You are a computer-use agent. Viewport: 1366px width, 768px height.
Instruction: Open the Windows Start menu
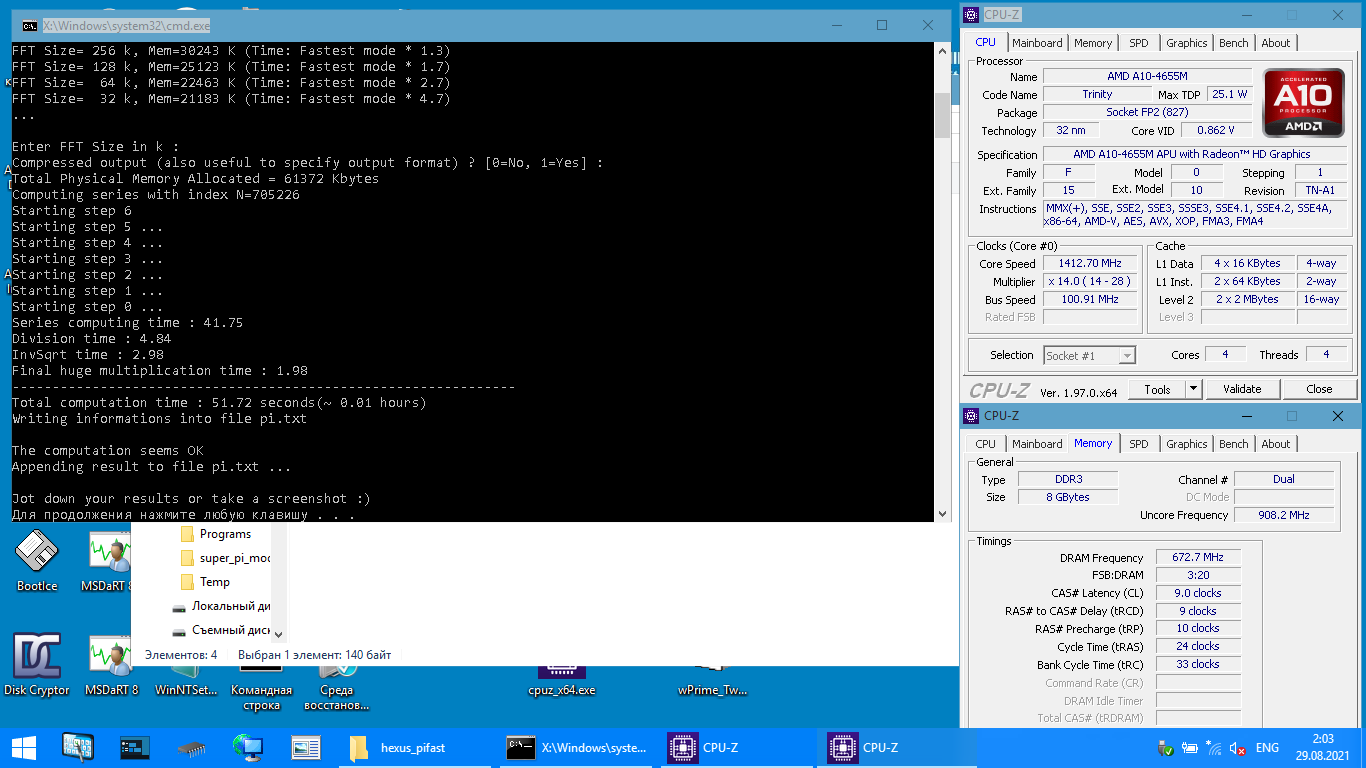click(x=23, y=747)
